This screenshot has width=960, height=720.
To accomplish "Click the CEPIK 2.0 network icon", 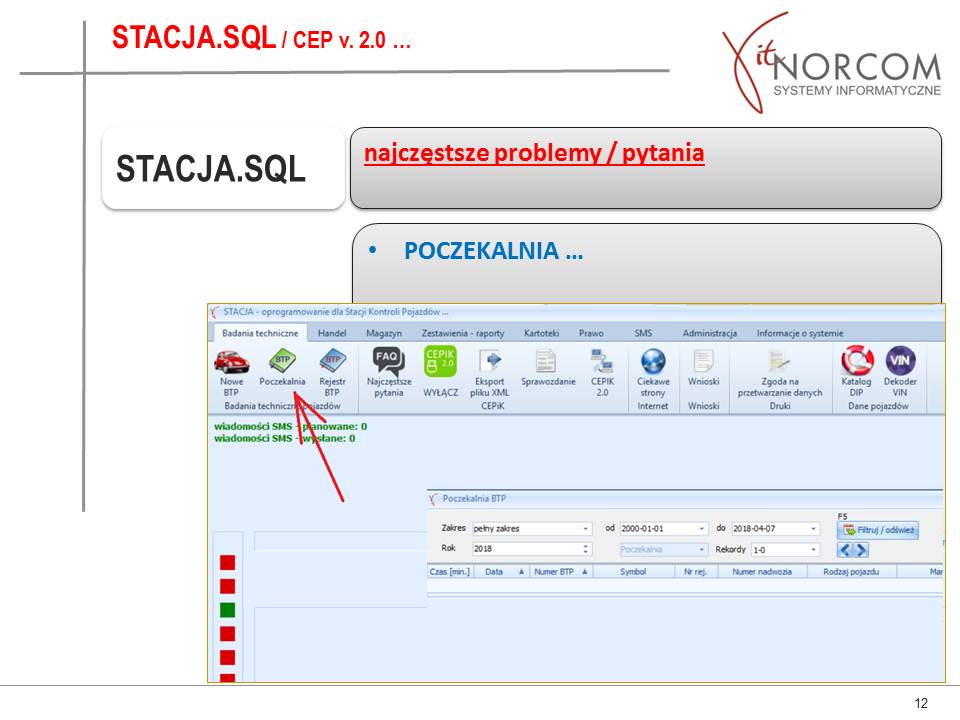I will pos(602,360).
